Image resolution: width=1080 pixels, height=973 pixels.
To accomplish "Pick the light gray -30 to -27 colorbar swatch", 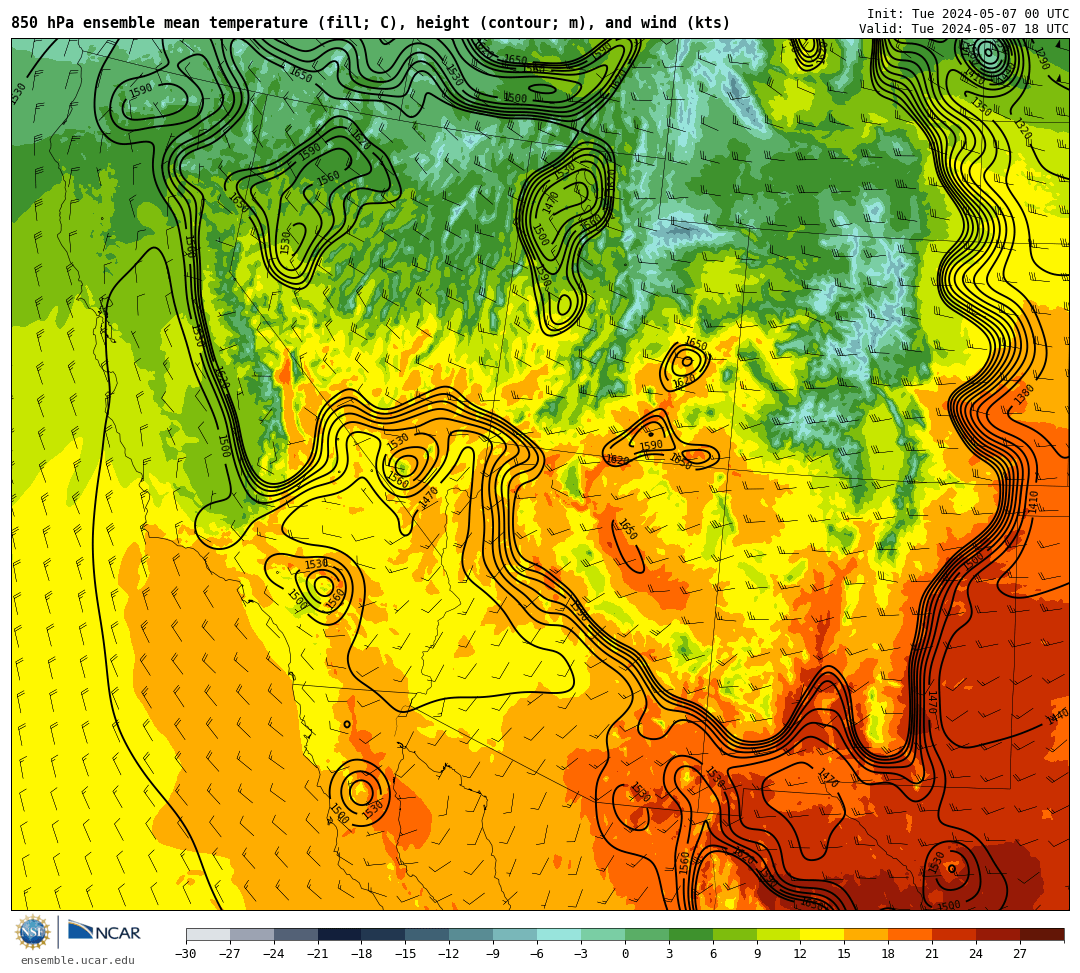I will point(208,934).
